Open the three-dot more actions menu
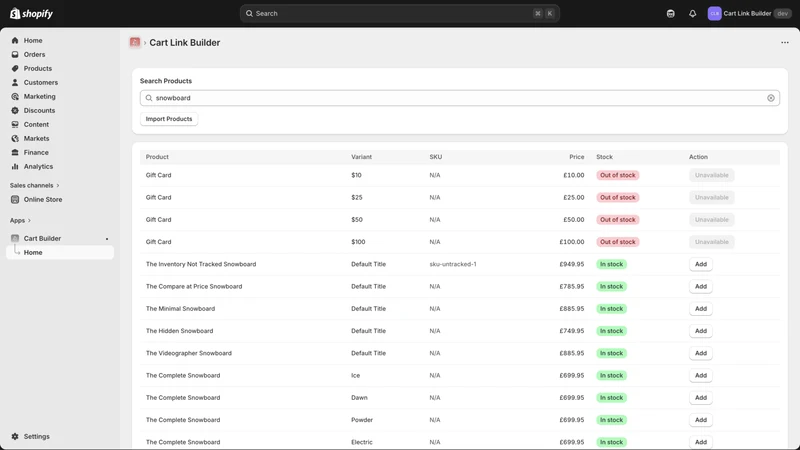Screen dimensions: 800x450 pos(785,42)
